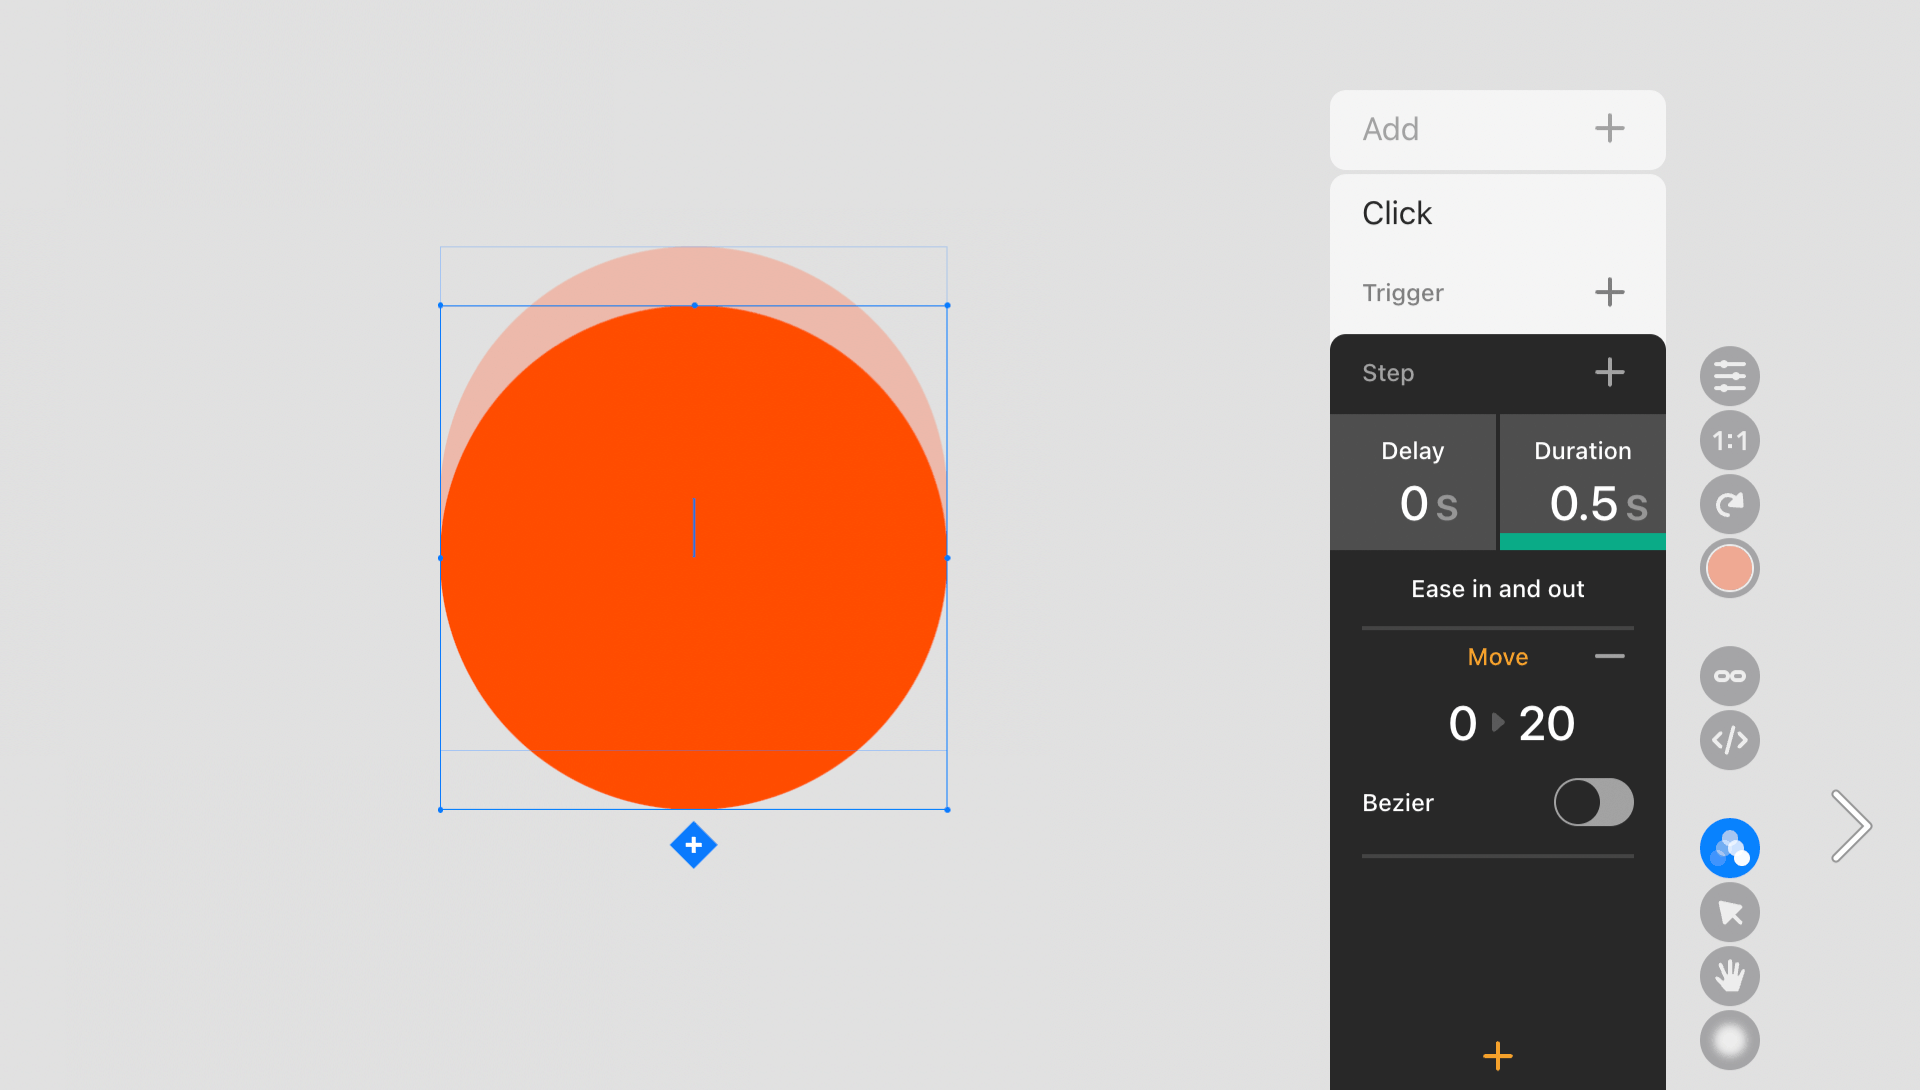The image size is (1920, 1090).
Task: Replay the animation with the restart icon
Action: point(1729,504)
